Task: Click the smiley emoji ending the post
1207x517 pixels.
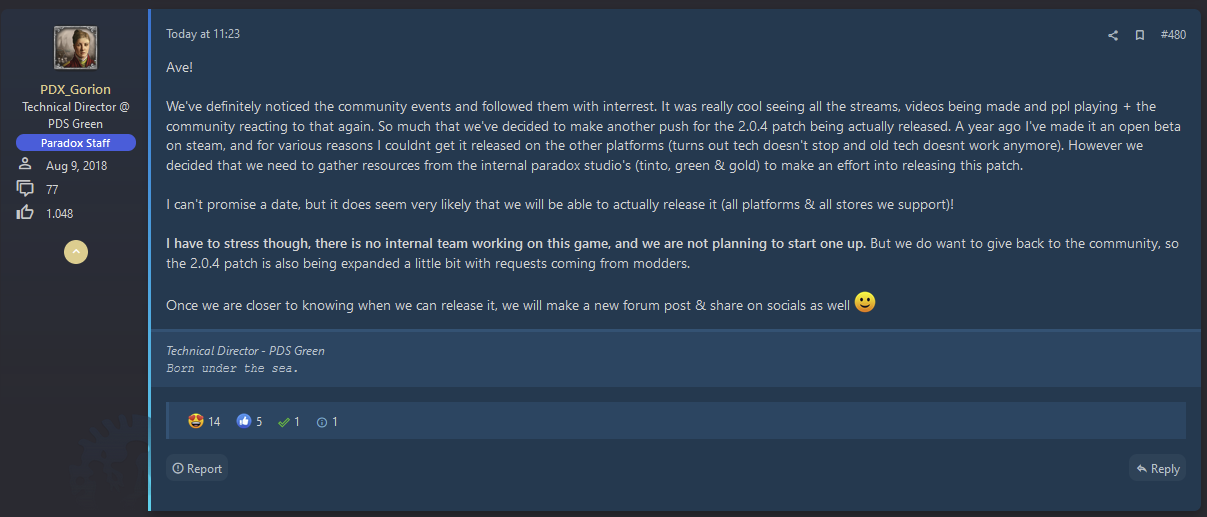Action: pyautogui.click(x=865, y=302)
